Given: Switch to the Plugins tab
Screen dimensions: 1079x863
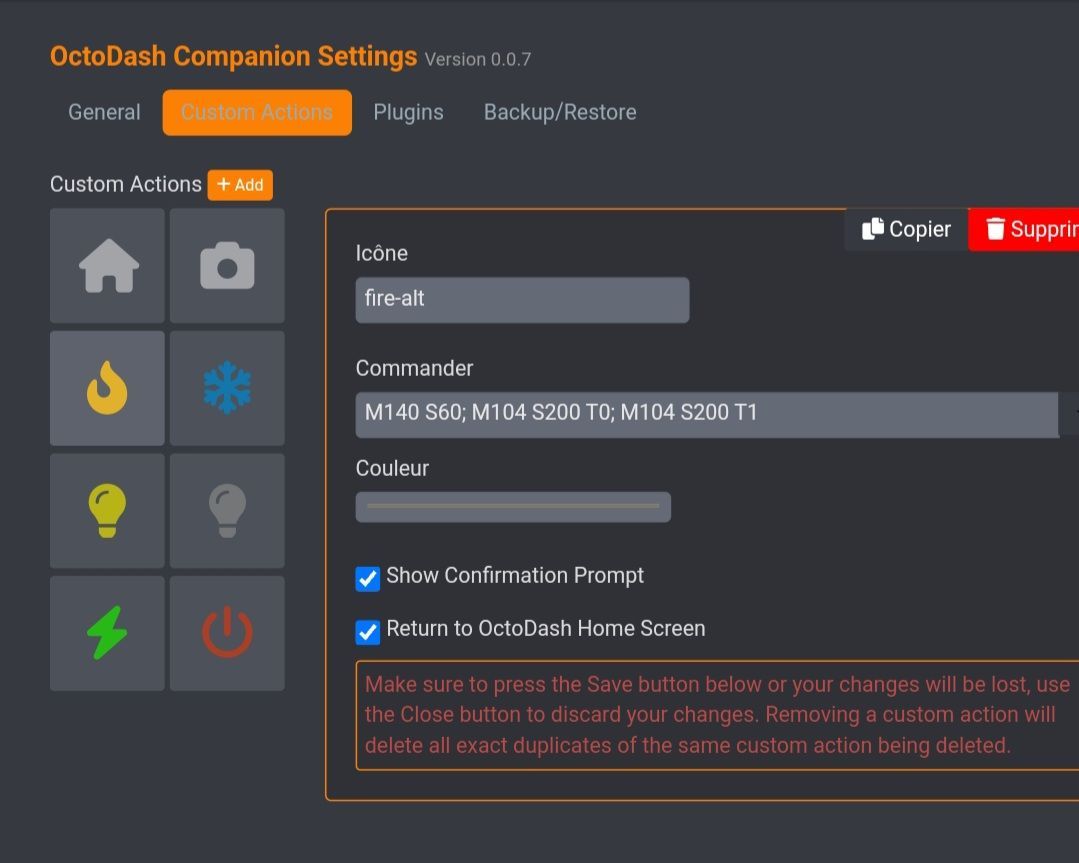Looking at the screenshot, I should [408, 112].
